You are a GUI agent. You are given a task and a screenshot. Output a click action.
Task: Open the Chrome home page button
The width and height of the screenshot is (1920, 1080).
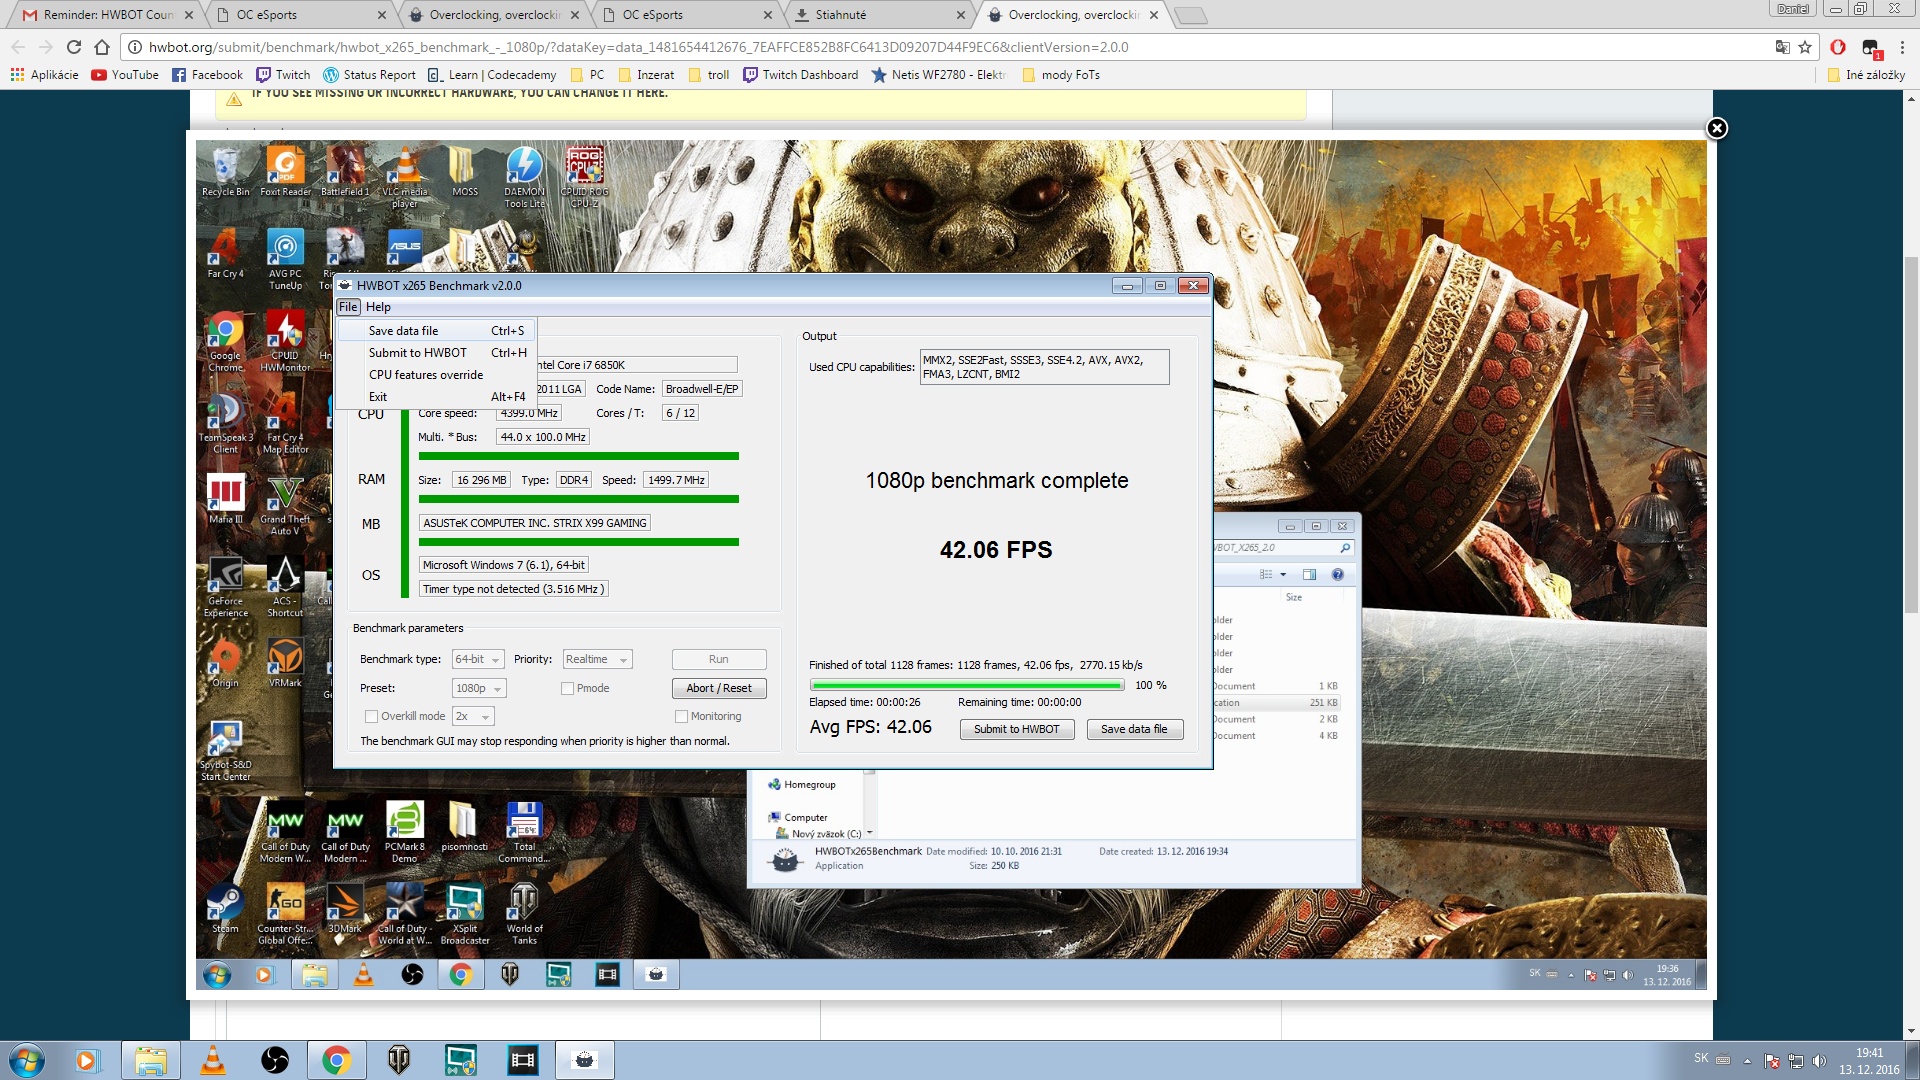coord(101,47)
